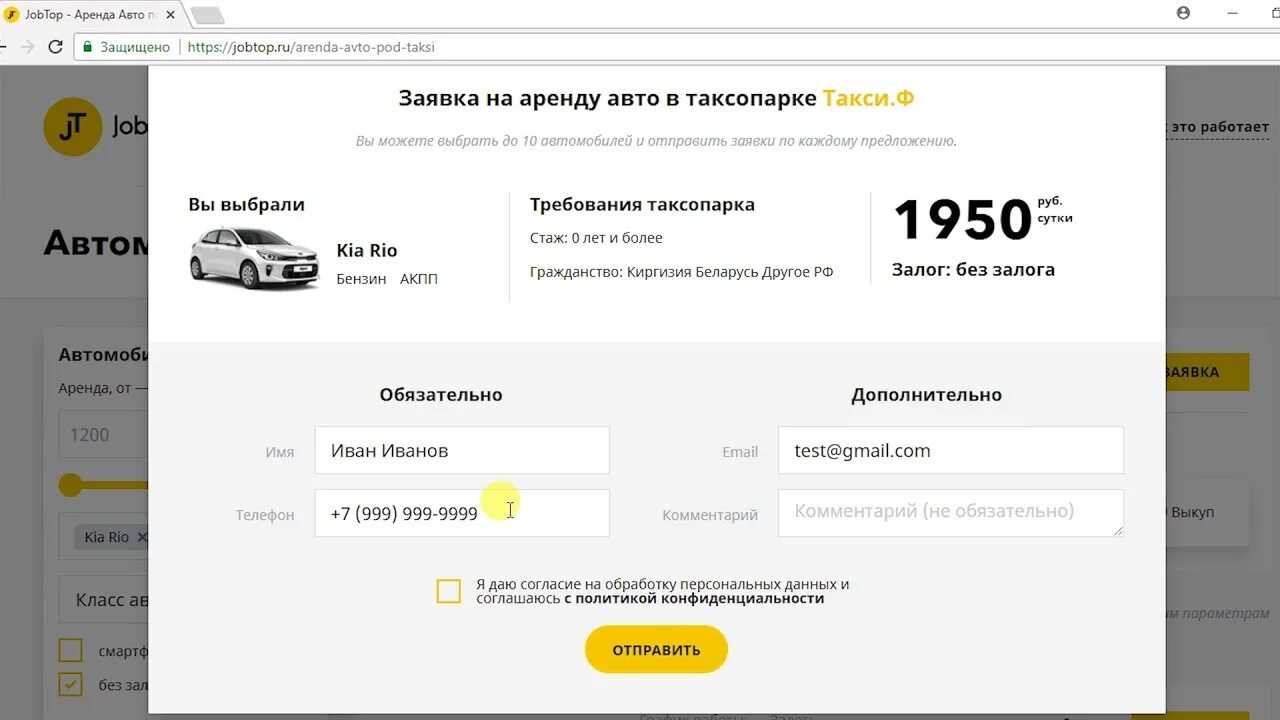
Task: Open the Chrome profile avatar icon
Action: coord(1184,13)
